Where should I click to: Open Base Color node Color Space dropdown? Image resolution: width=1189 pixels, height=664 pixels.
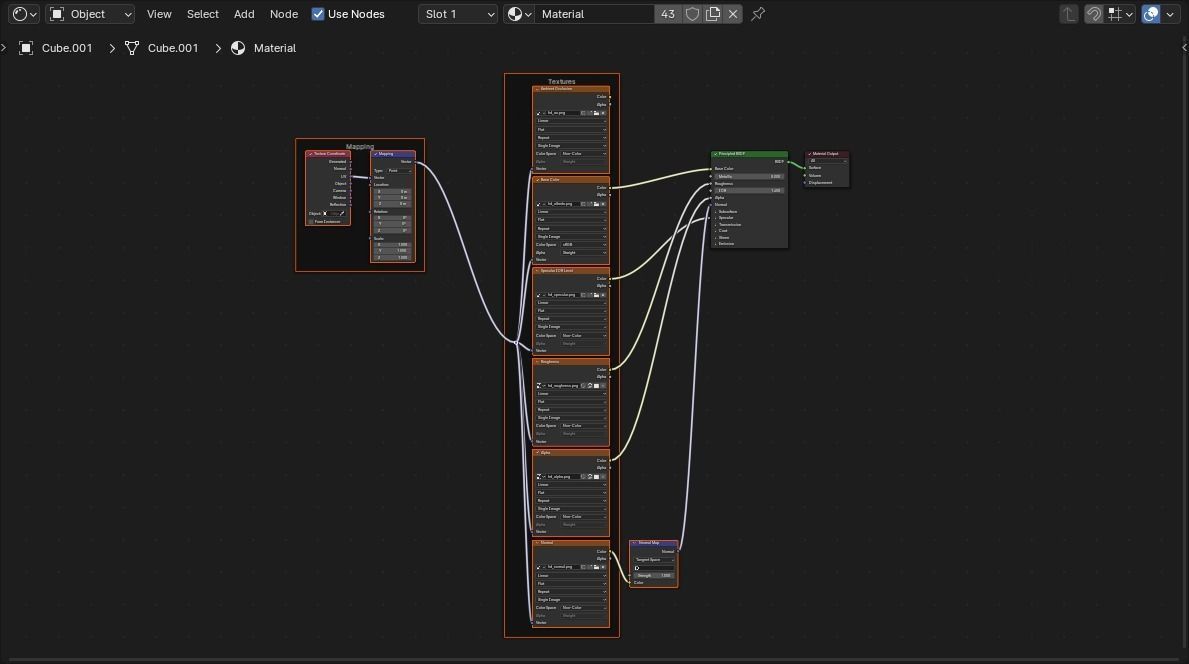pyautogui.click(x=583, y=245)
